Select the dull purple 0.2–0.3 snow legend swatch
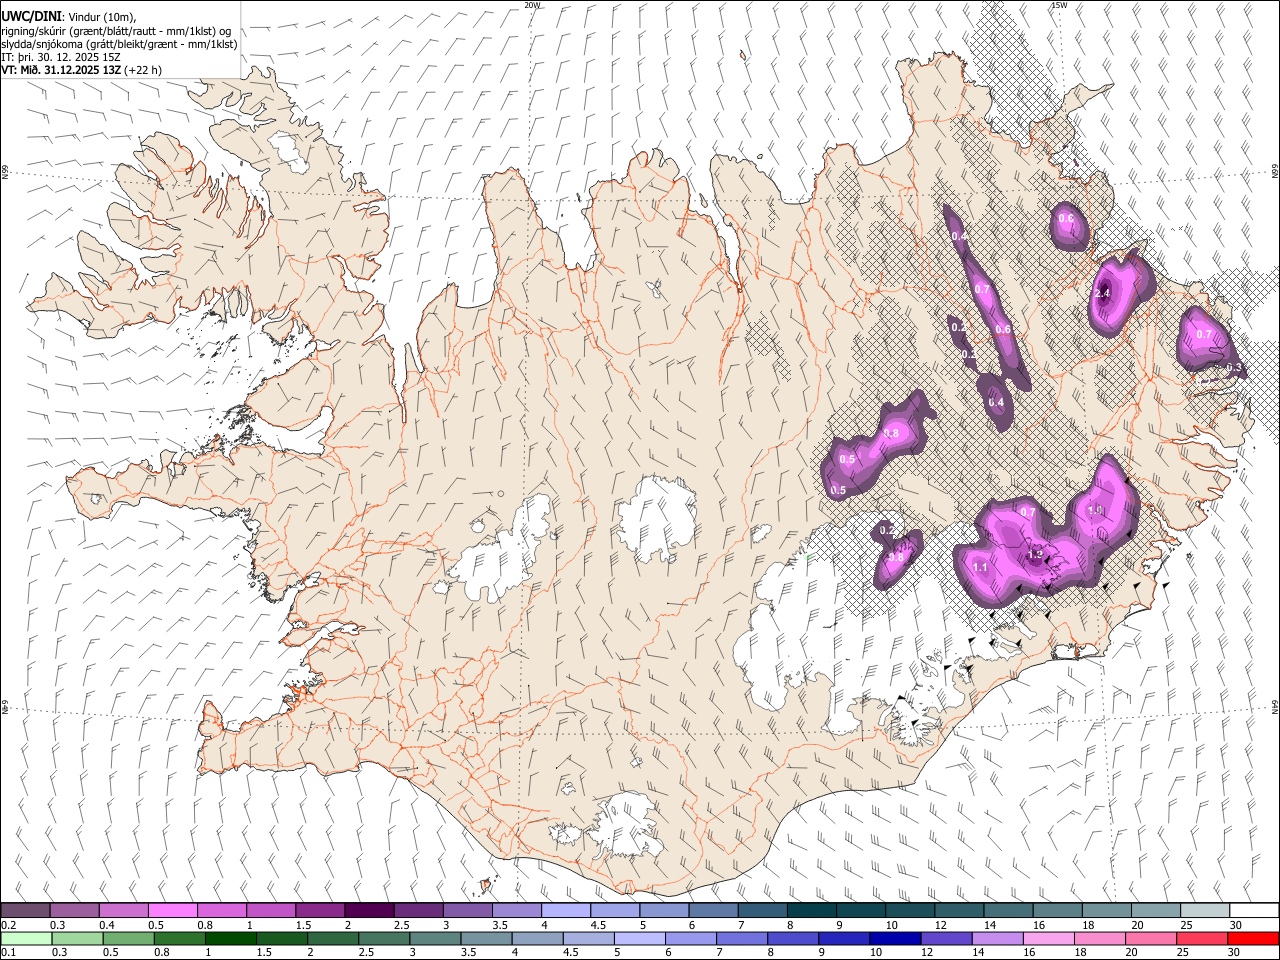The height and width of the screenshot is (960, 1280). 26,910
